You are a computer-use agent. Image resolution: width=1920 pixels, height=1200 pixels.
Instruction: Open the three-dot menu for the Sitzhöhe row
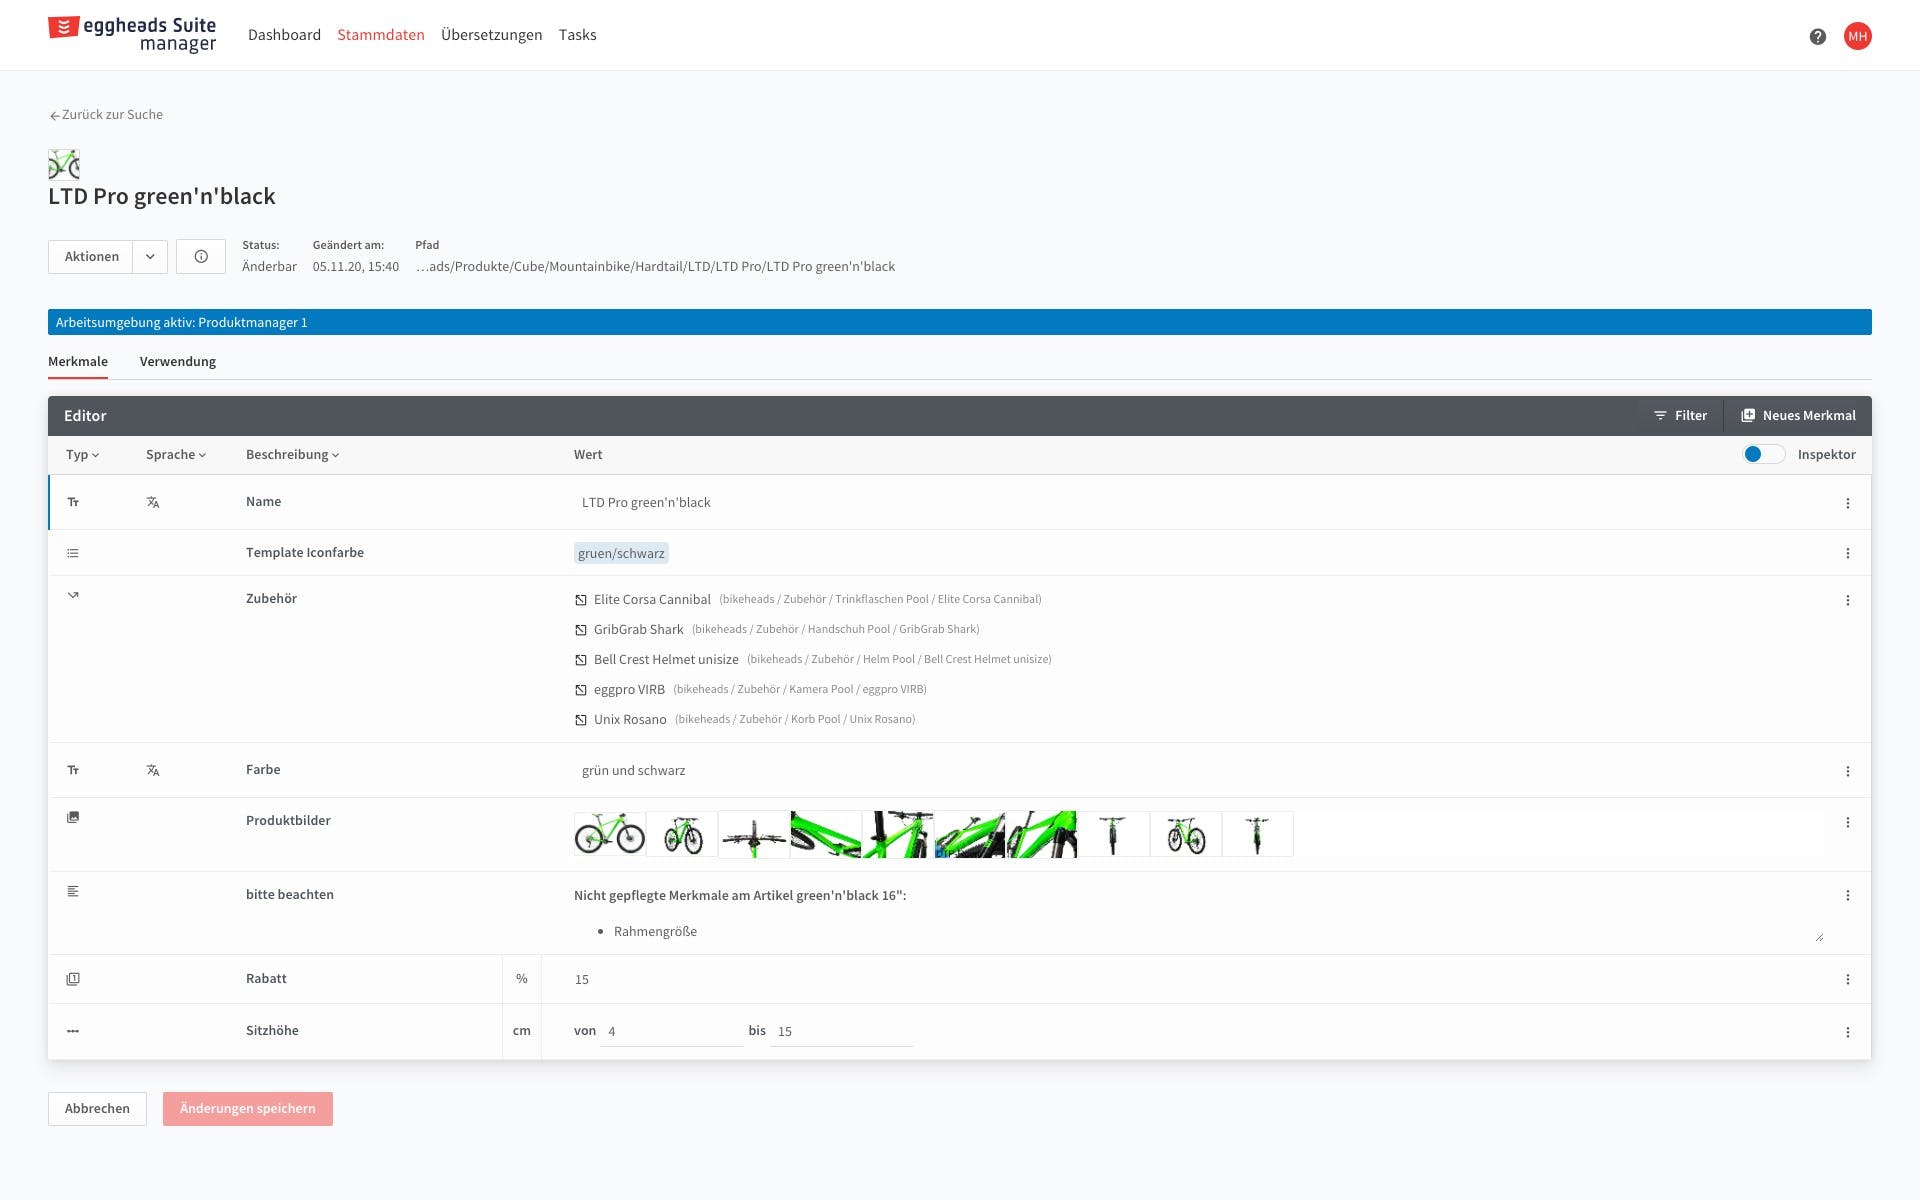pos(1847,1032)
